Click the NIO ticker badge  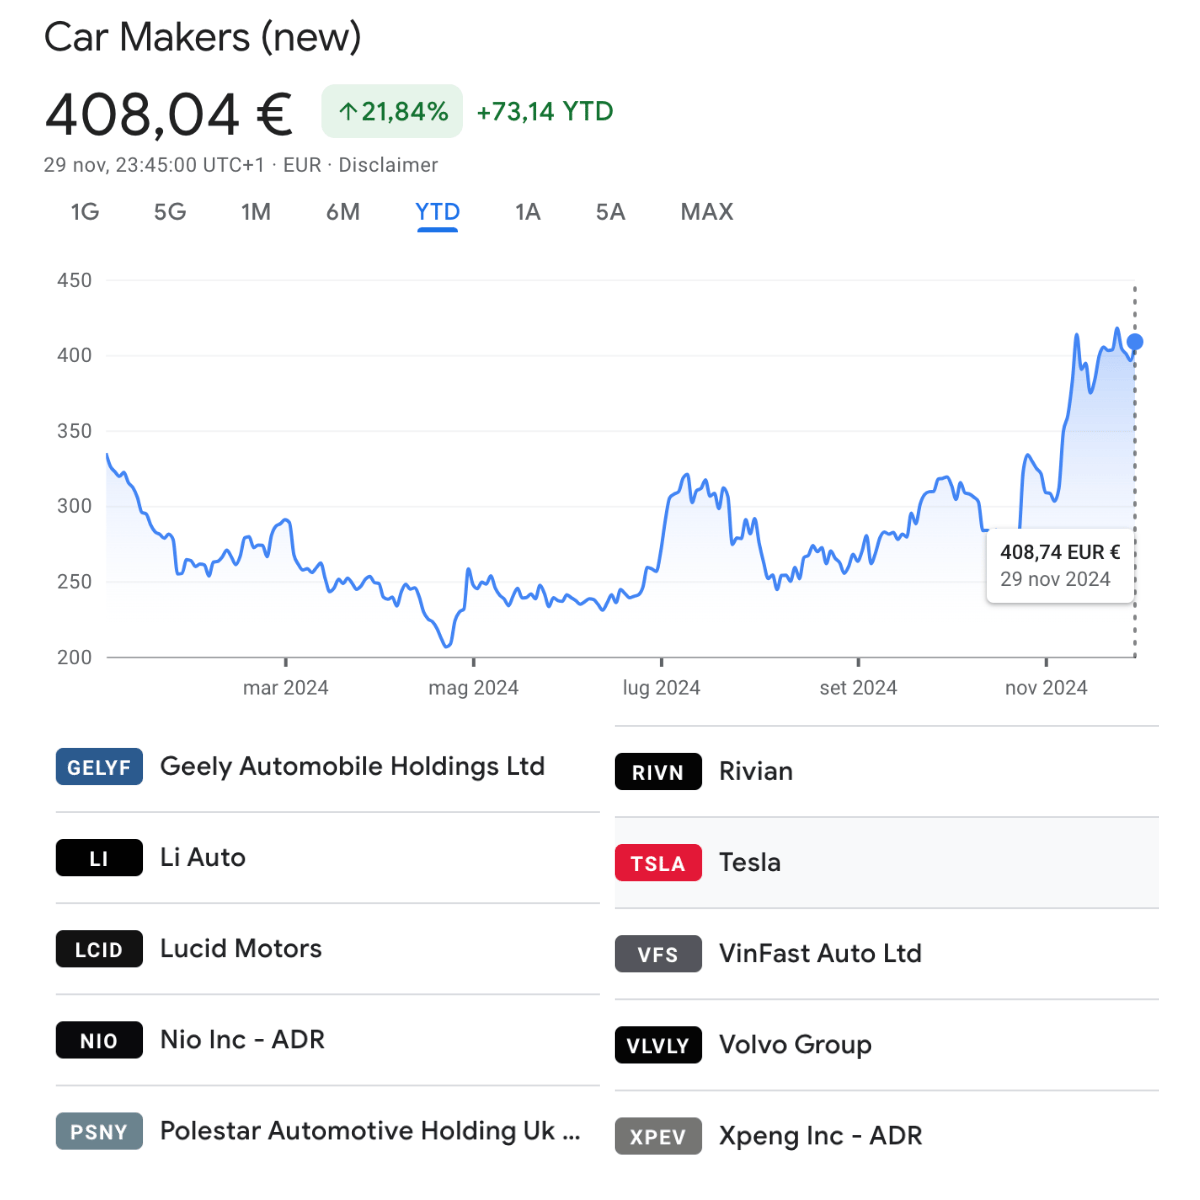coord(99,1040)
